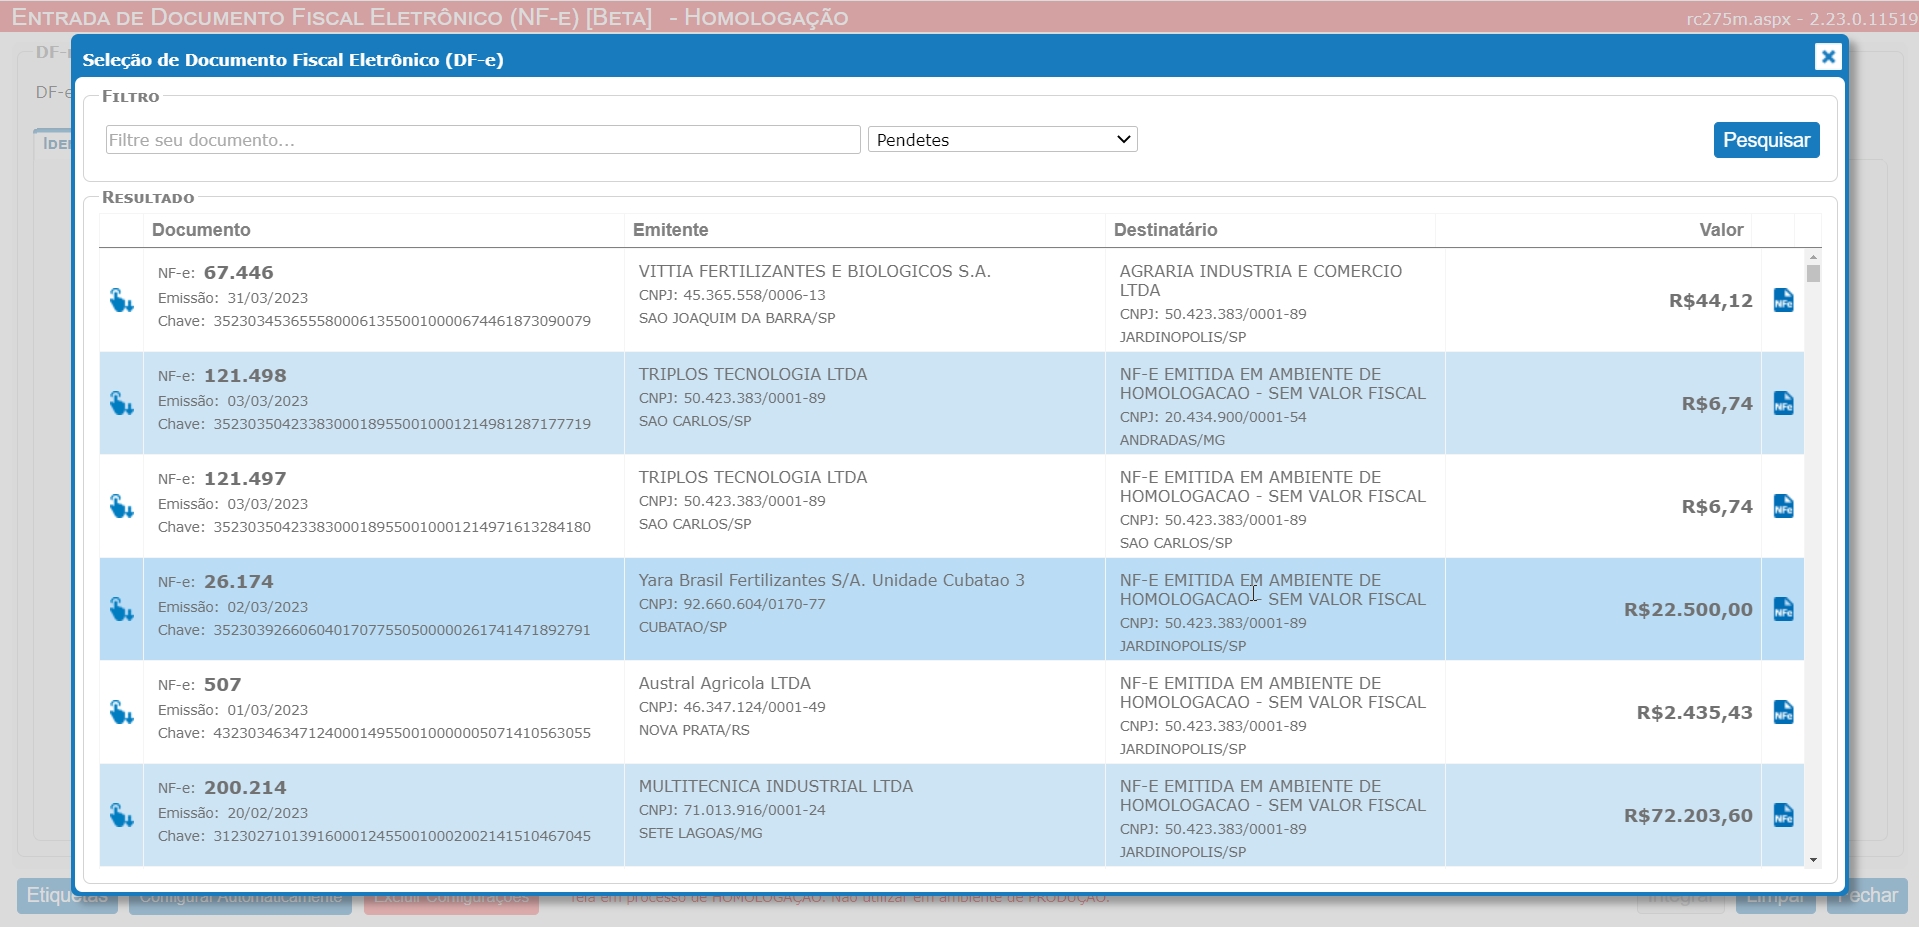Click the Destinatário column header
The height and width of the screenshot is (927, 1919).
click(1165, 230)
